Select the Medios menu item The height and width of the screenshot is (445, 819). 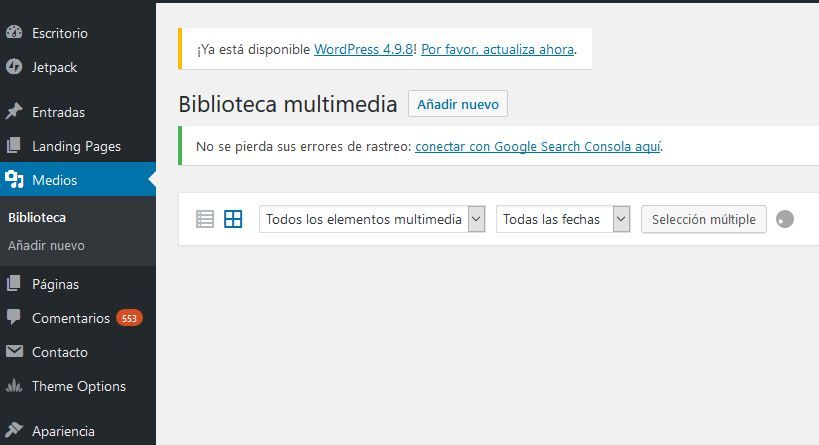[78, 179]
